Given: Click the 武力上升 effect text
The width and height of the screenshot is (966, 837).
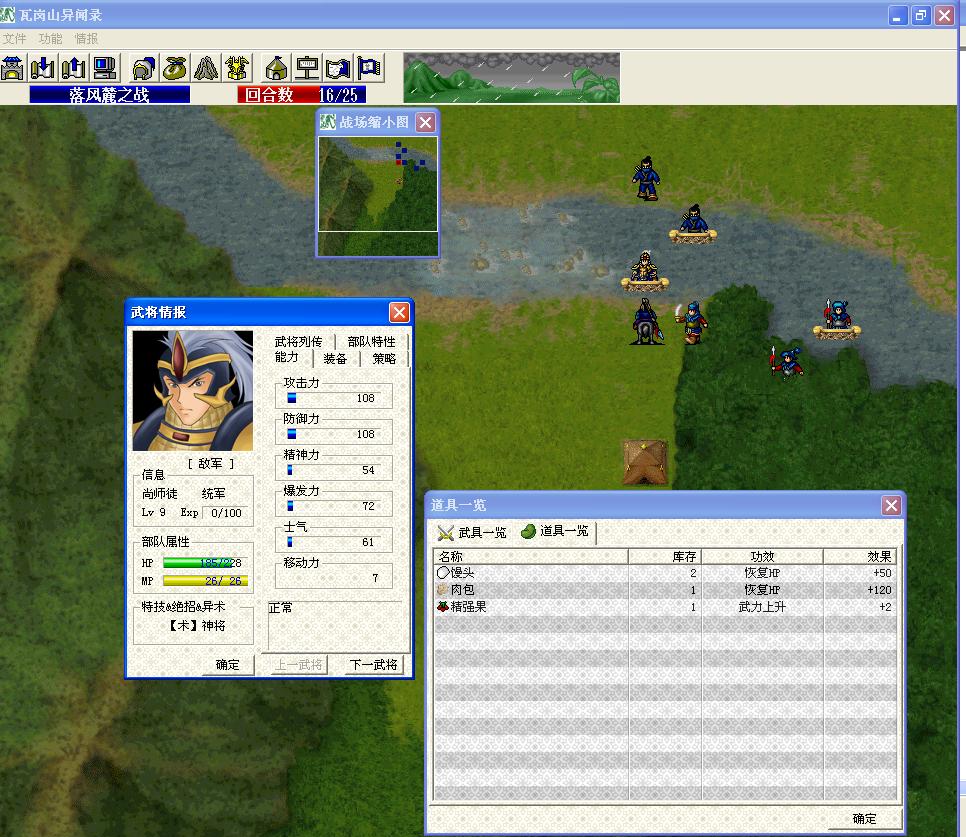Looking at the screenshot, I should (x=762, y=607).
